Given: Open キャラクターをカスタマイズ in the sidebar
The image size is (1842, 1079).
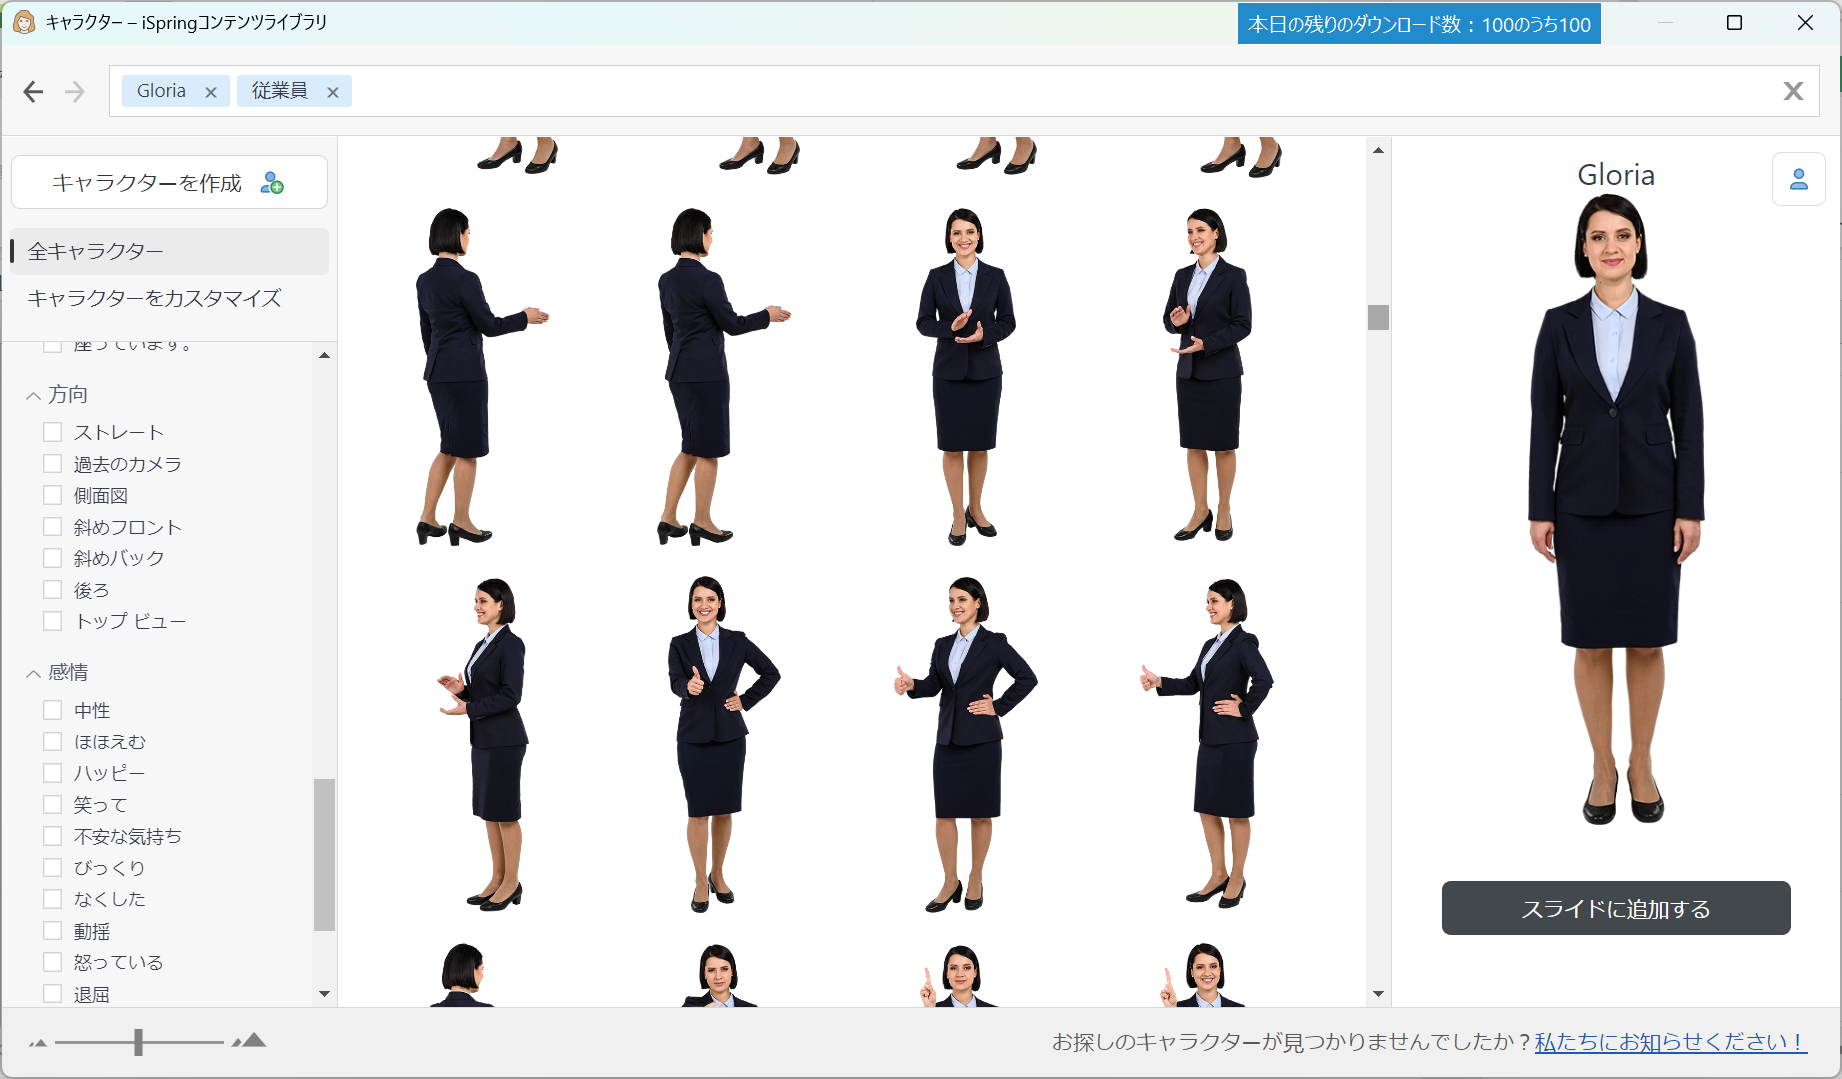Looking at the screenshot, I should coord(155,298).
